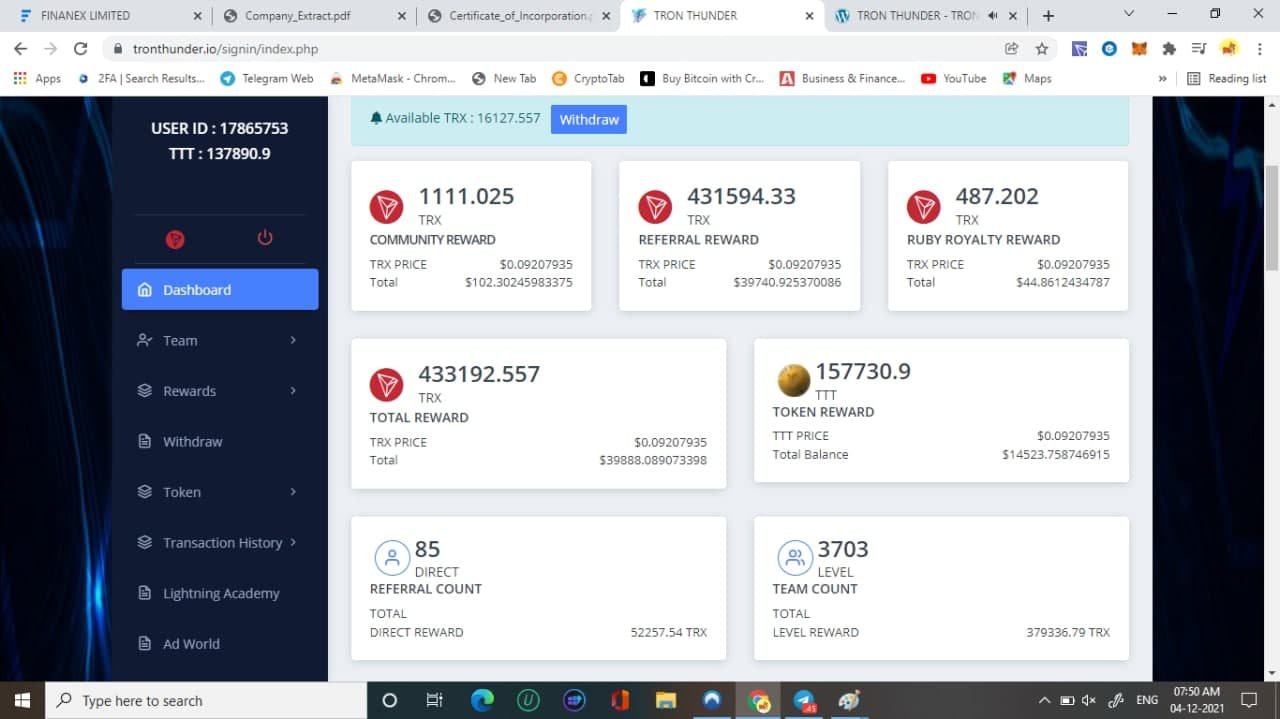Screen dimensions: 1280x719
Task: Open the Telegram Web bookmark
Action: pyautogui.click(x=266, y=78)
